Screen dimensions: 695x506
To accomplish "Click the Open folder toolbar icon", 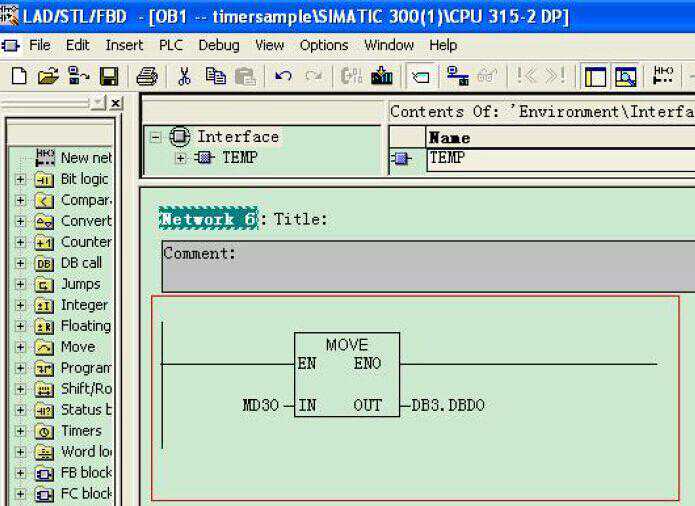I will click(47, 76).
